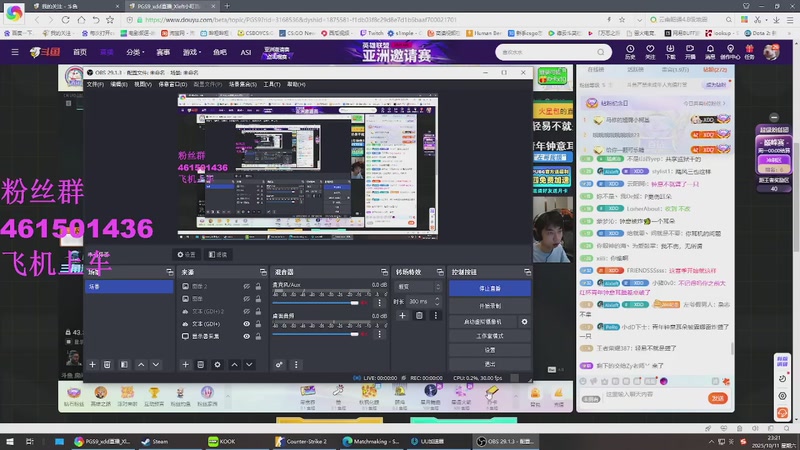Open advanced audio properties gears in mixer
Screen dimensions: 800x450
(x=279, y=364)
